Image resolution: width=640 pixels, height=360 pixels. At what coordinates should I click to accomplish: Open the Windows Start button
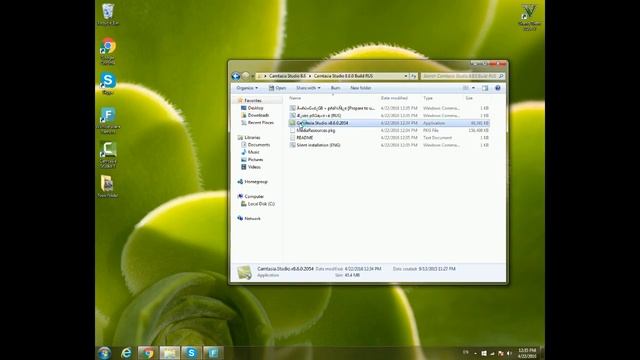coord(104,353)
